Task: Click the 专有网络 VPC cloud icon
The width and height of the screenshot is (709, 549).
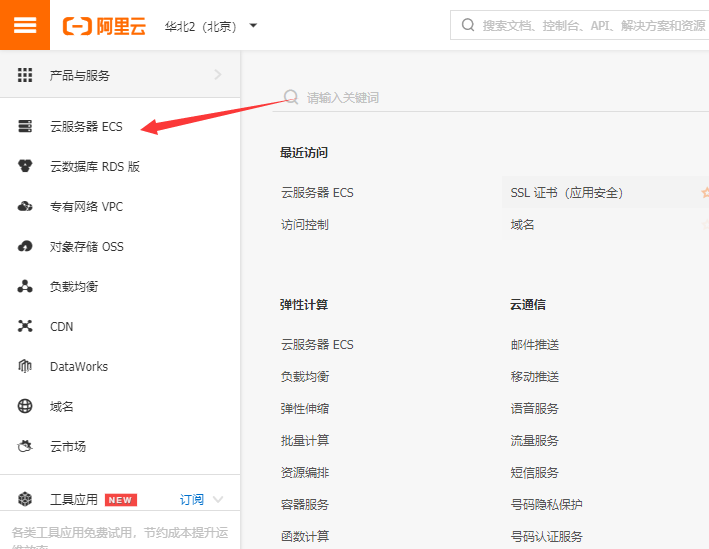Action: pos(25,206)
